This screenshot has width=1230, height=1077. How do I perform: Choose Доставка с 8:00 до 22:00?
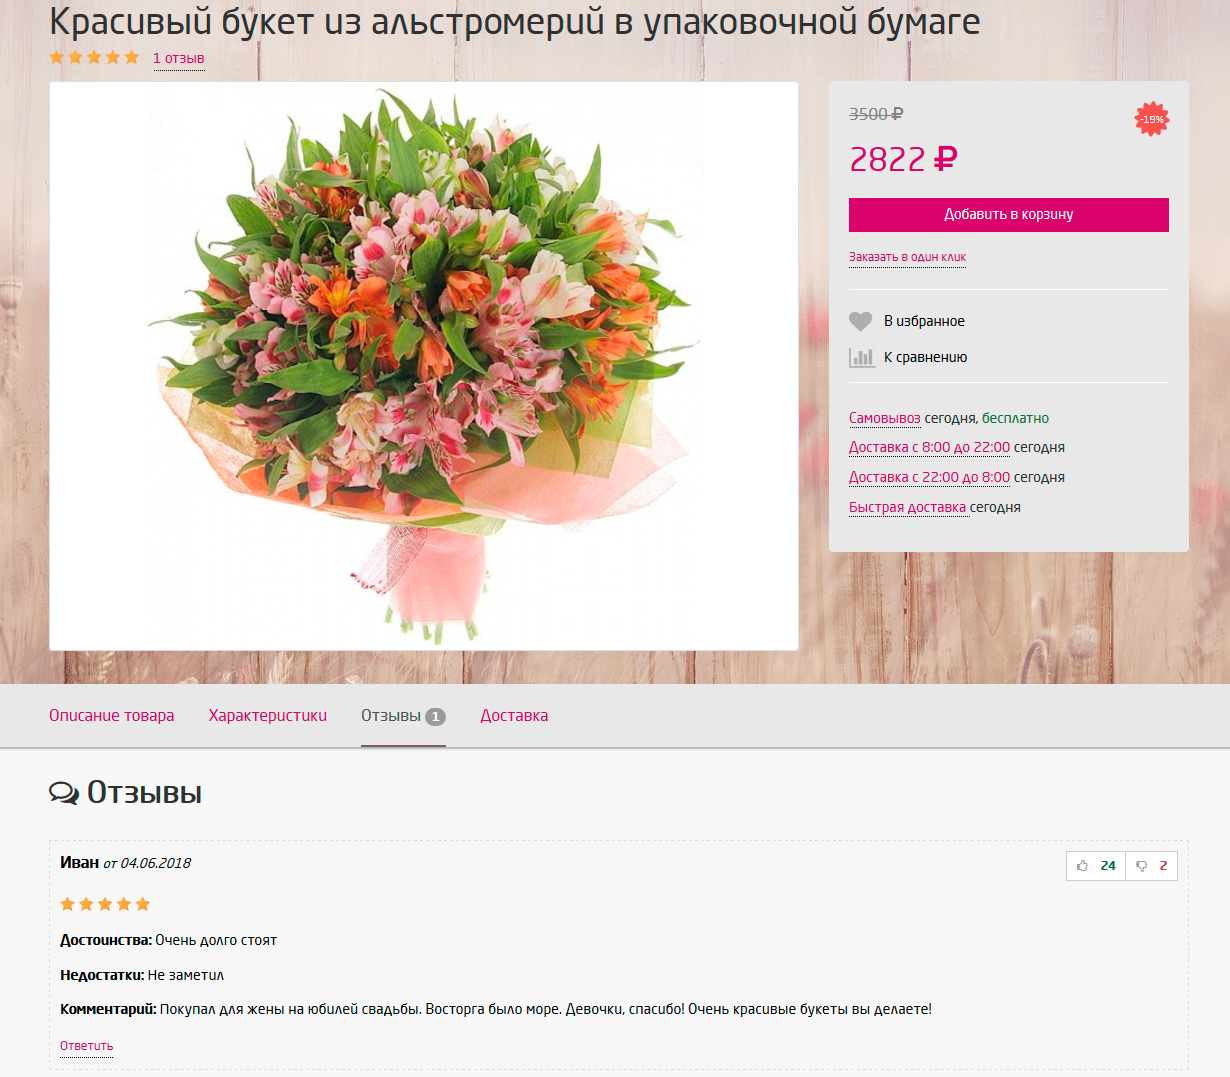pyautogui.click(x=930, y=447)
